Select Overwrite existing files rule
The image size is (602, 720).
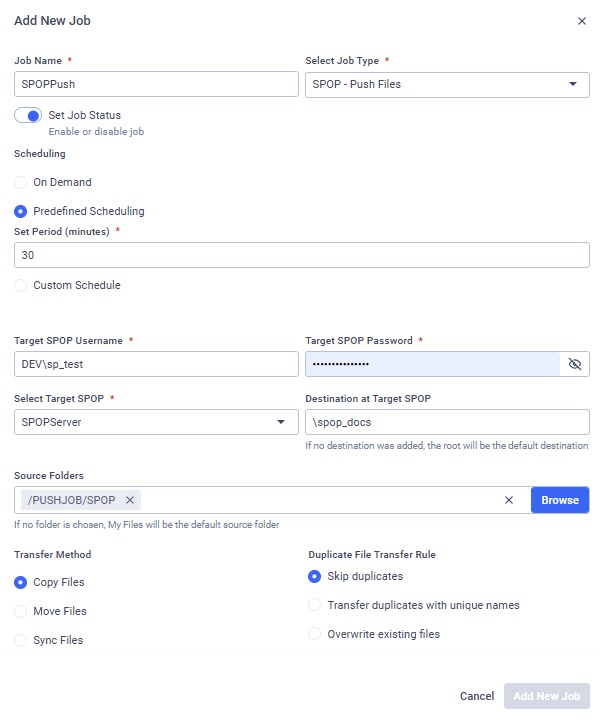pos(315,634)
